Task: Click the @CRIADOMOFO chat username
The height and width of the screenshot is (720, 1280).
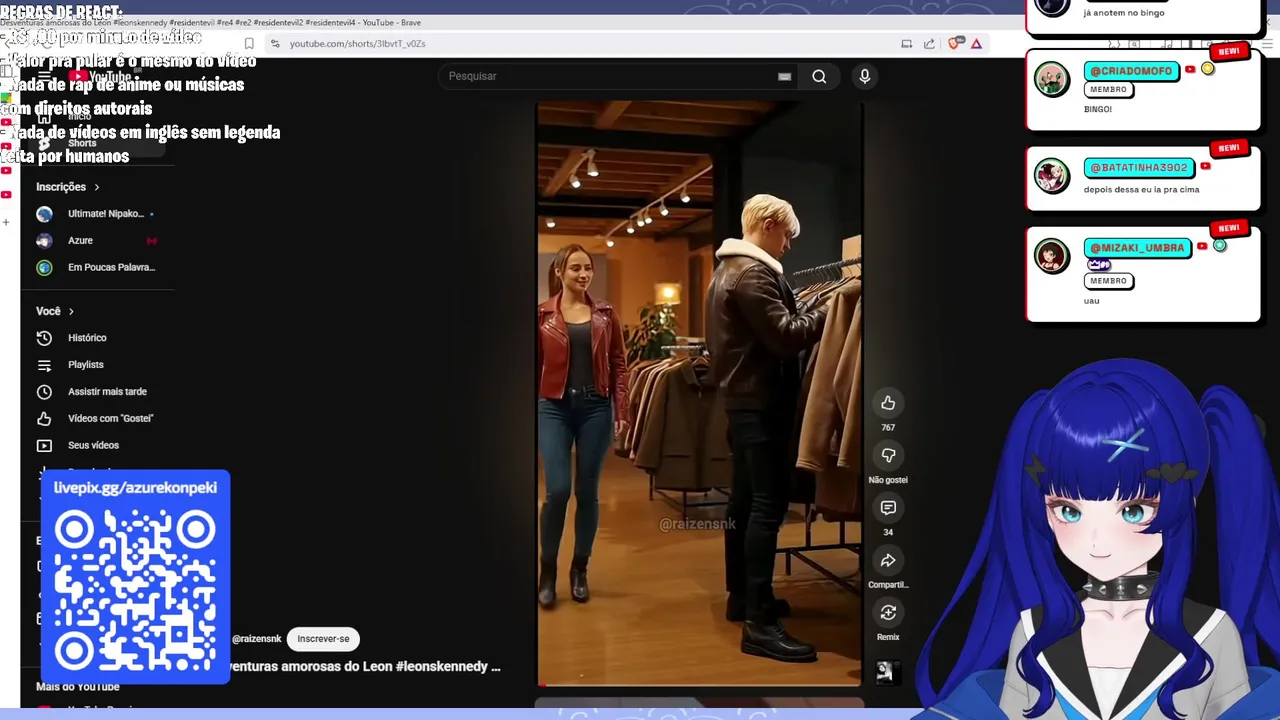Action: point(1131,71)
